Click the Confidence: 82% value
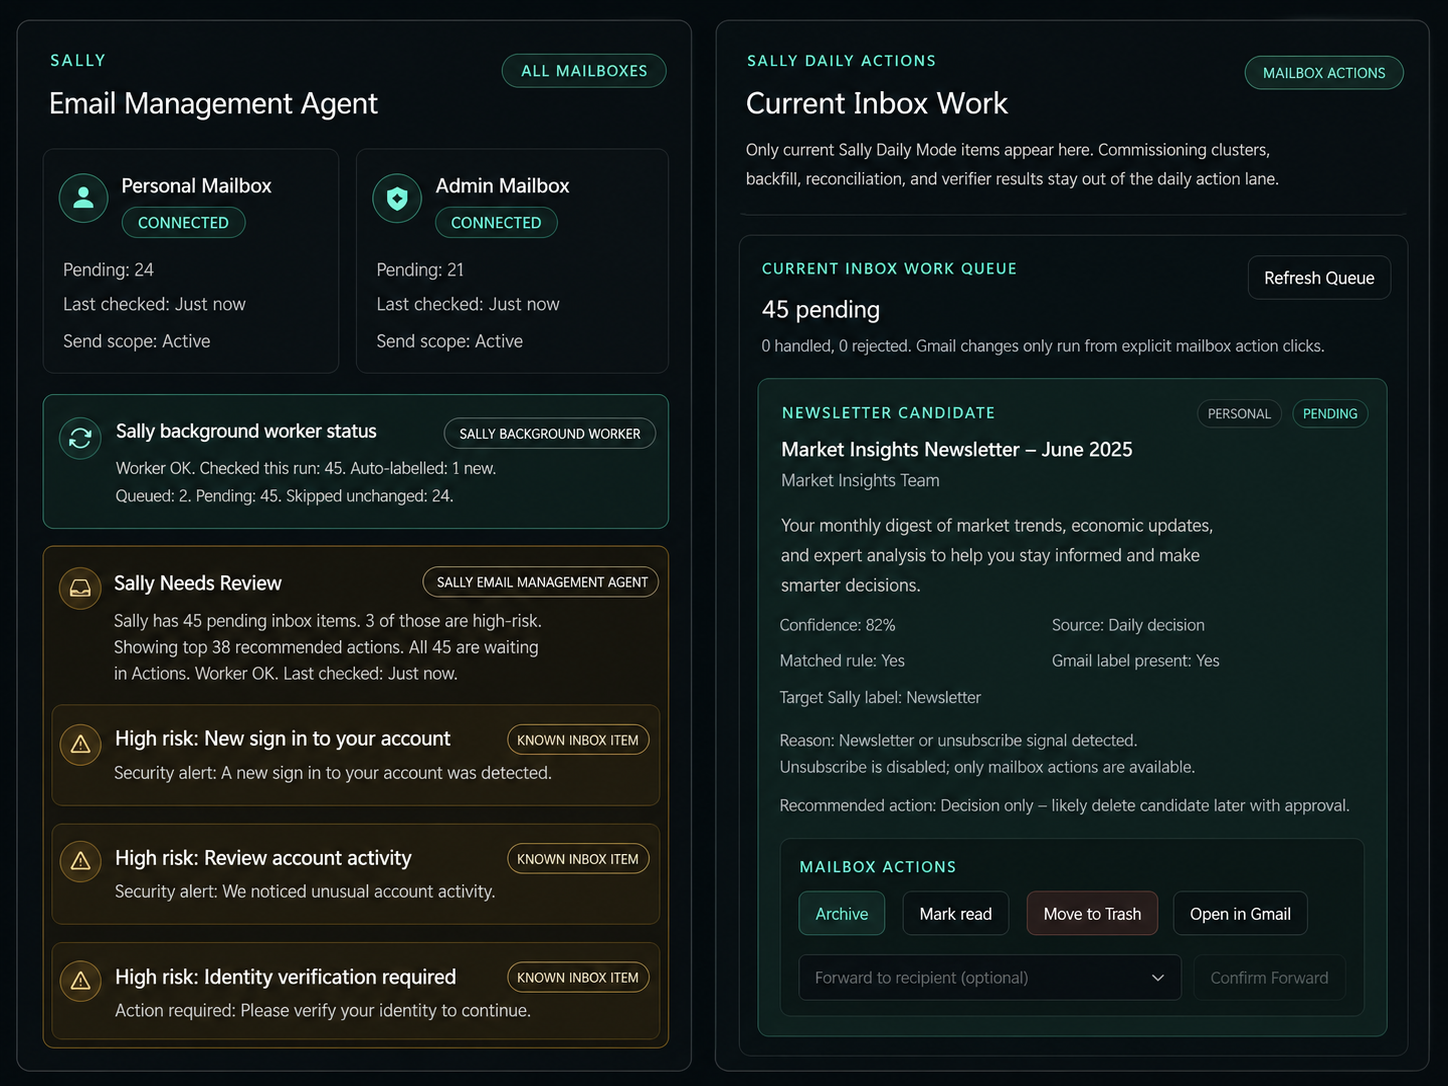This screenshot has height=1086, width=1448. [x=837, y=625]
